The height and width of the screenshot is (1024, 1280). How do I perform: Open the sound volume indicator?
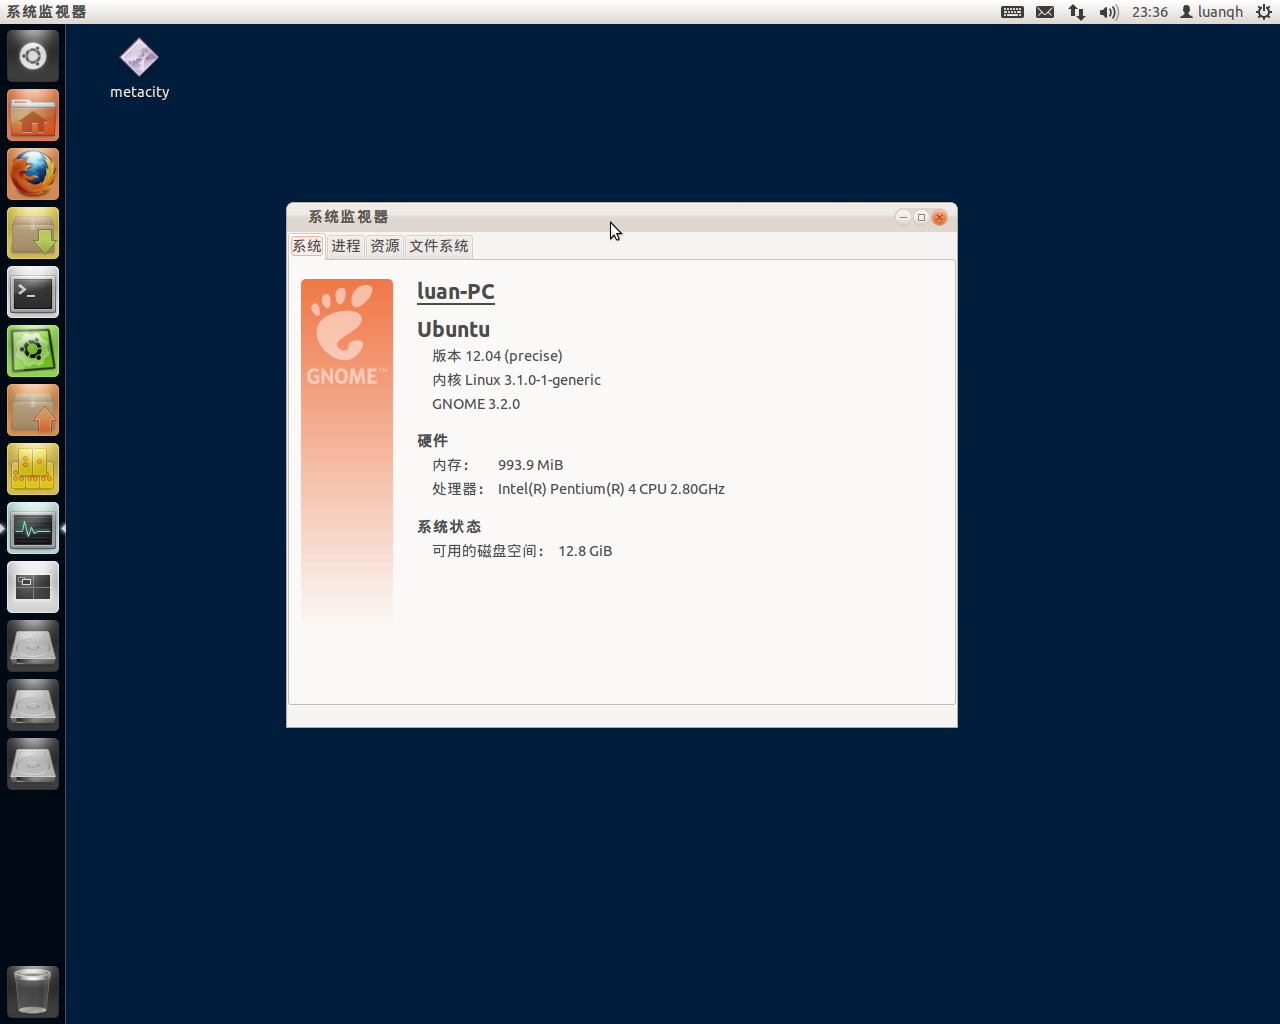[x=1109, y=12]
